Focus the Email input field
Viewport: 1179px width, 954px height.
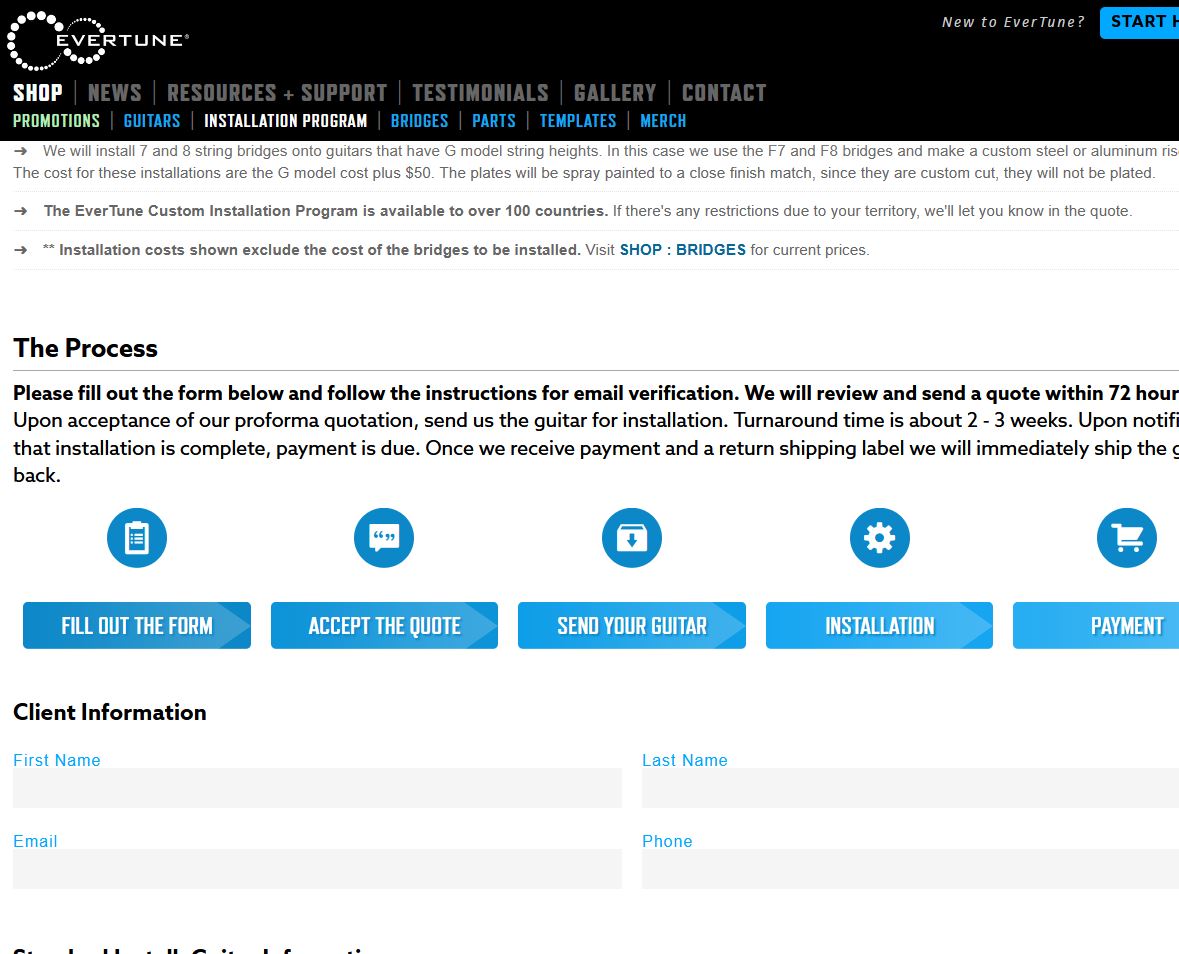pos(317,869)
